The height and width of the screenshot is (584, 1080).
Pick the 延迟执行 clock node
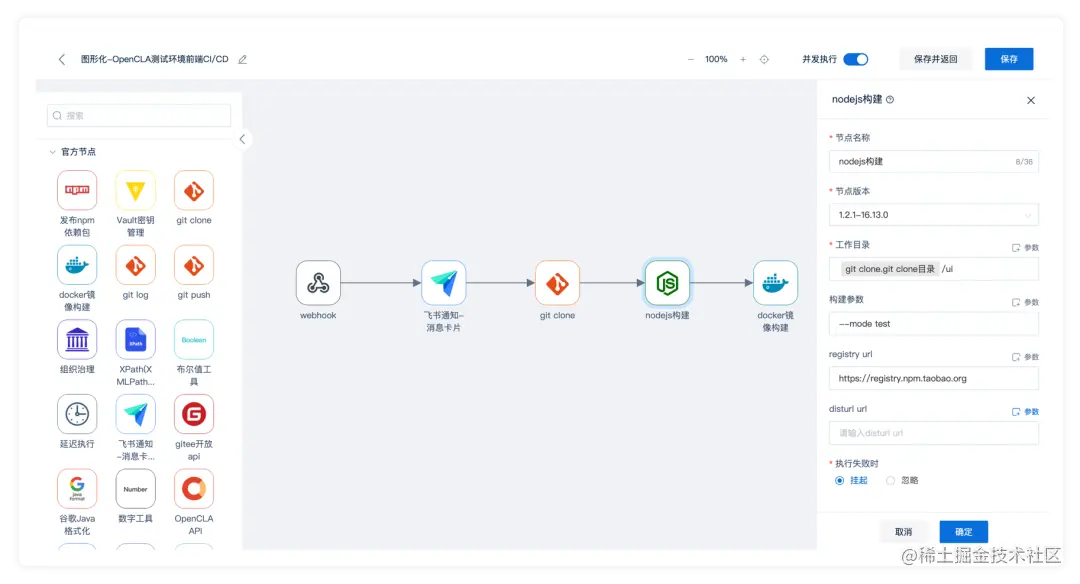point(77,414)
